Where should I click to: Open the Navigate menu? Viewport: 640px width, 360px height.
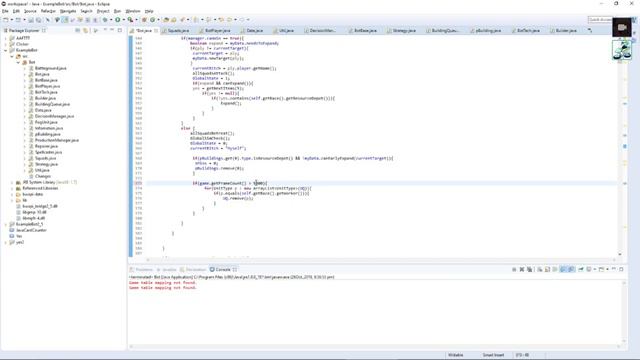pyautogui.click(x=68, y=11)
